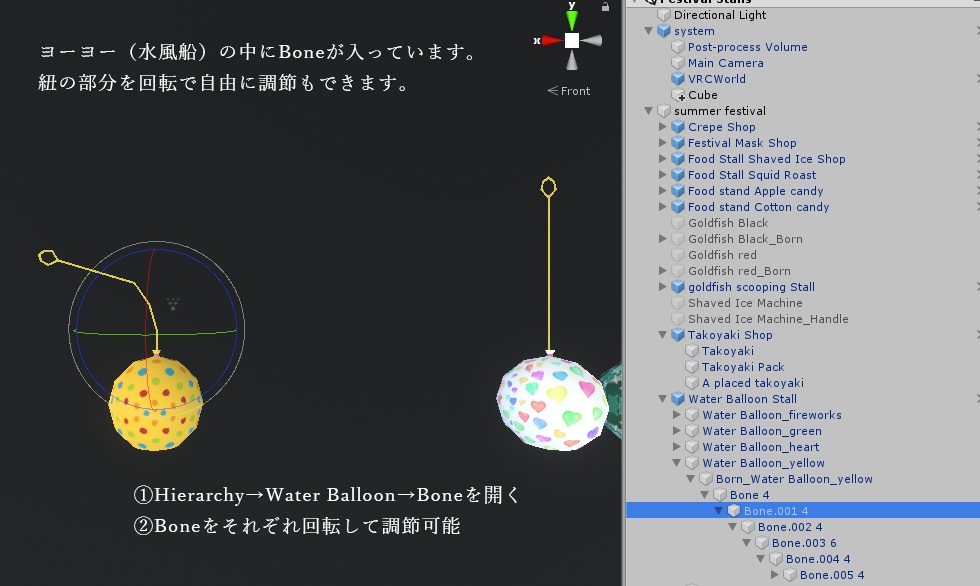Viewport: 980px width, 586px height.
Task: Click the Takoyaki Pack cube icon
Action: pos(692,367)
